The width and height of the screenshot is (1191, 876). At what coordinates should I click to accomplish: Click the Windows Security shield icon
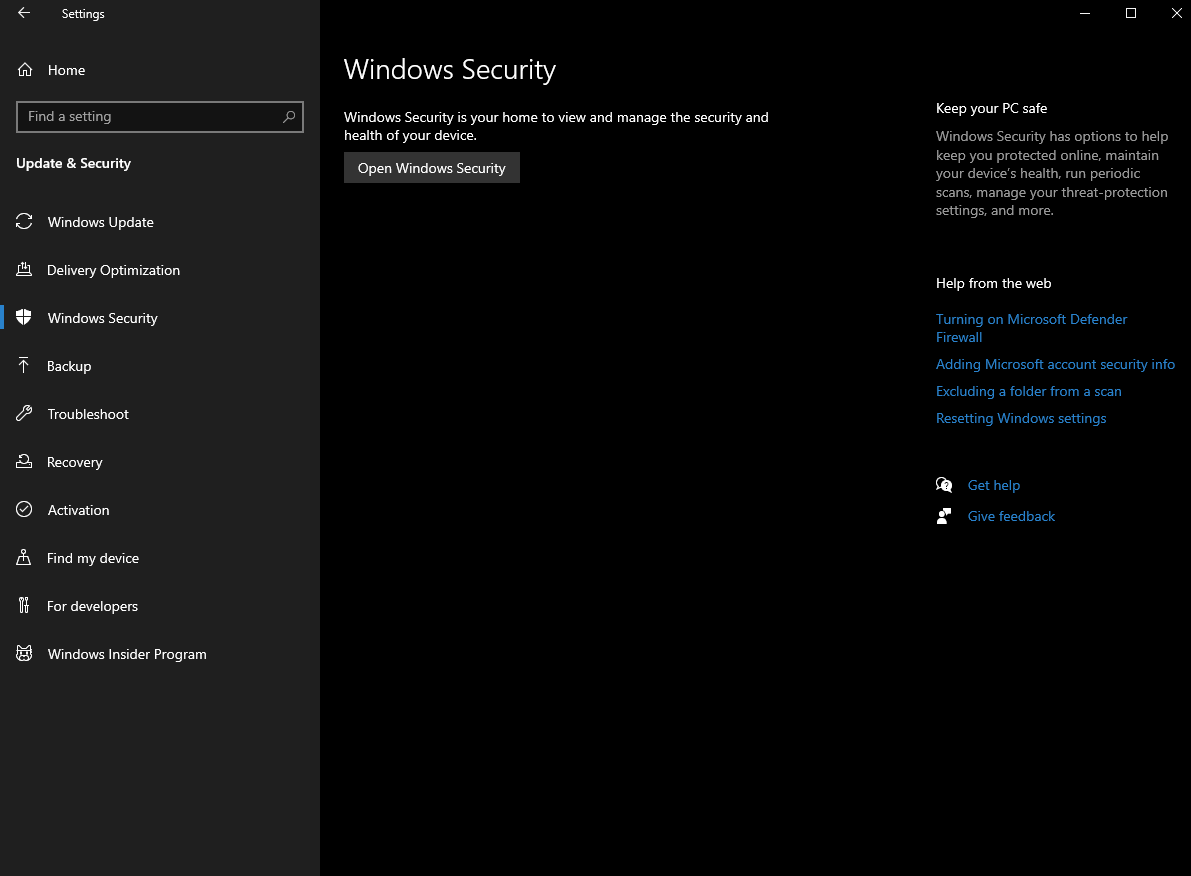pos(24,317)
